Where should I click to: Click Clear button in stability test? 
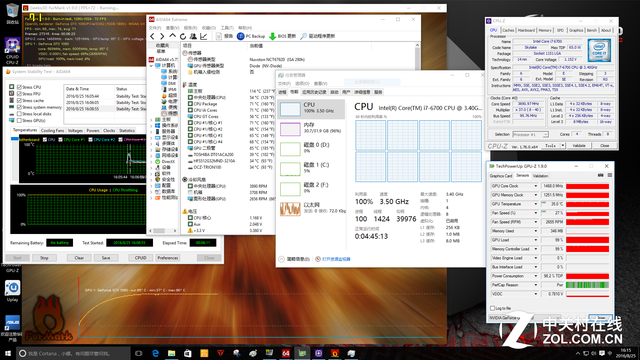pyautogui.click(x=79, y=258)
